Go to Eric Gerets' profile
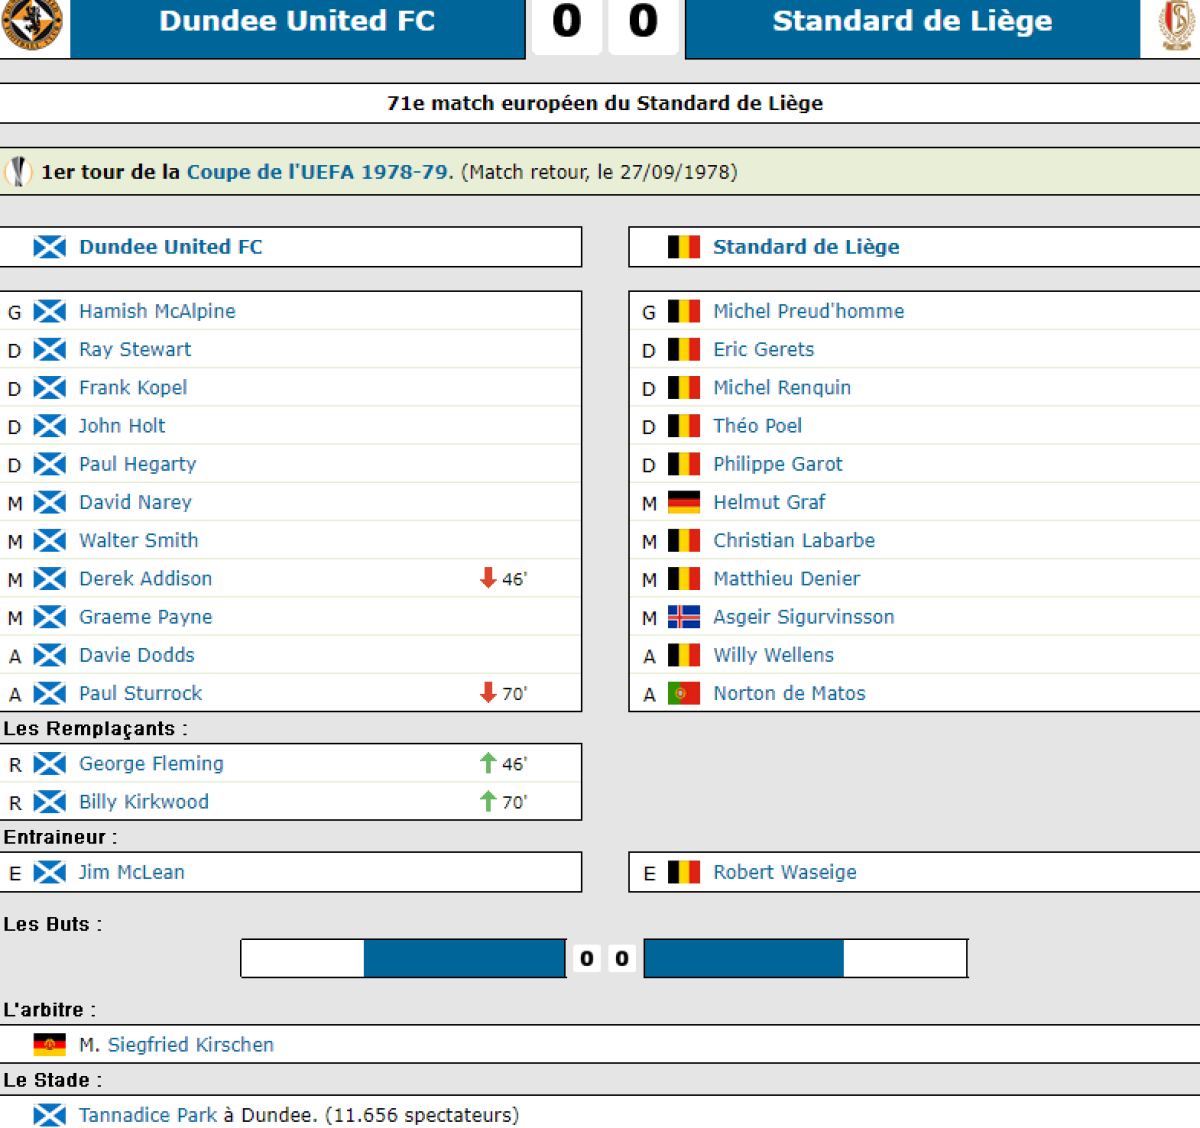This screenshot has width=1200, height=1128. tap(763, 349)
